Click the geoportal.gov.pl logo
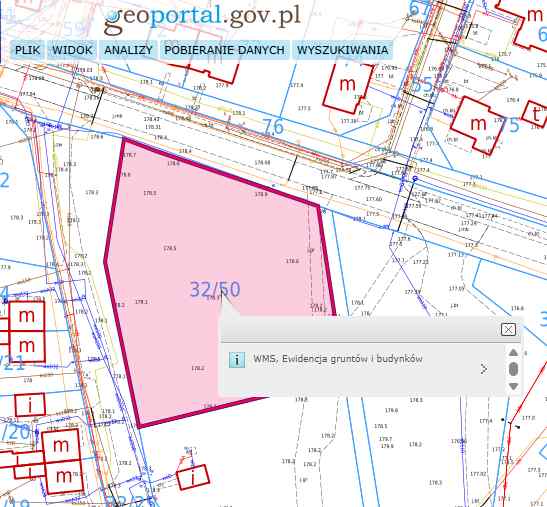547x507 pixels. click(202, 17)
